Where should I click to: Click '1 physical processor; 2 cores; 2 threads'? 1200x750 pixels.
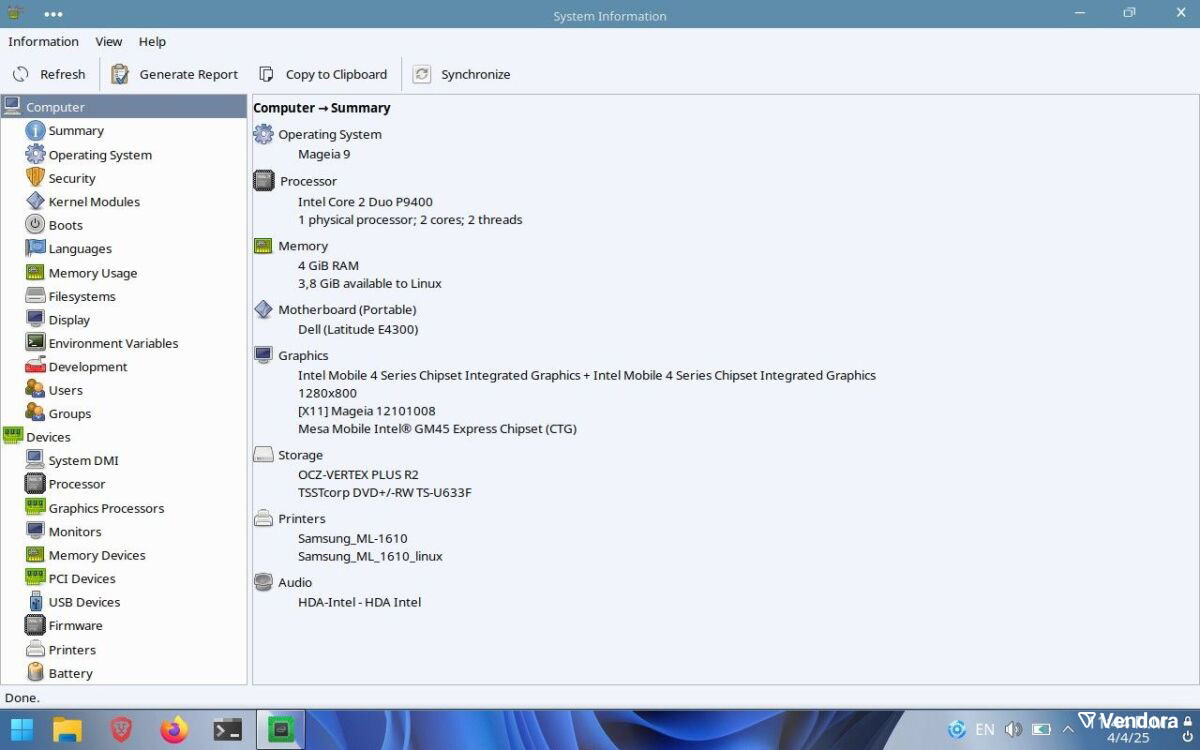(x=410, y=220)
